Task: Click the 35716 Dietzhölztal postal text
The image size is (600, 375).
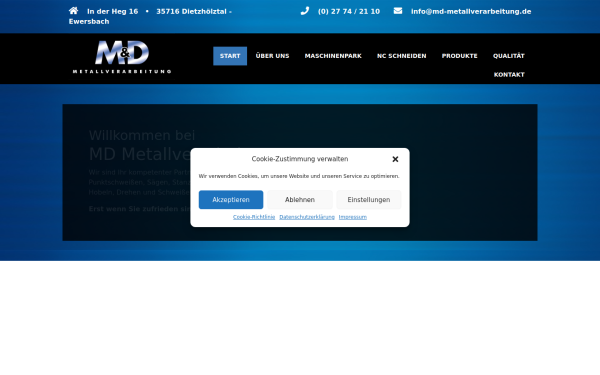Action: pyautogui.click(x=191, y=11)
